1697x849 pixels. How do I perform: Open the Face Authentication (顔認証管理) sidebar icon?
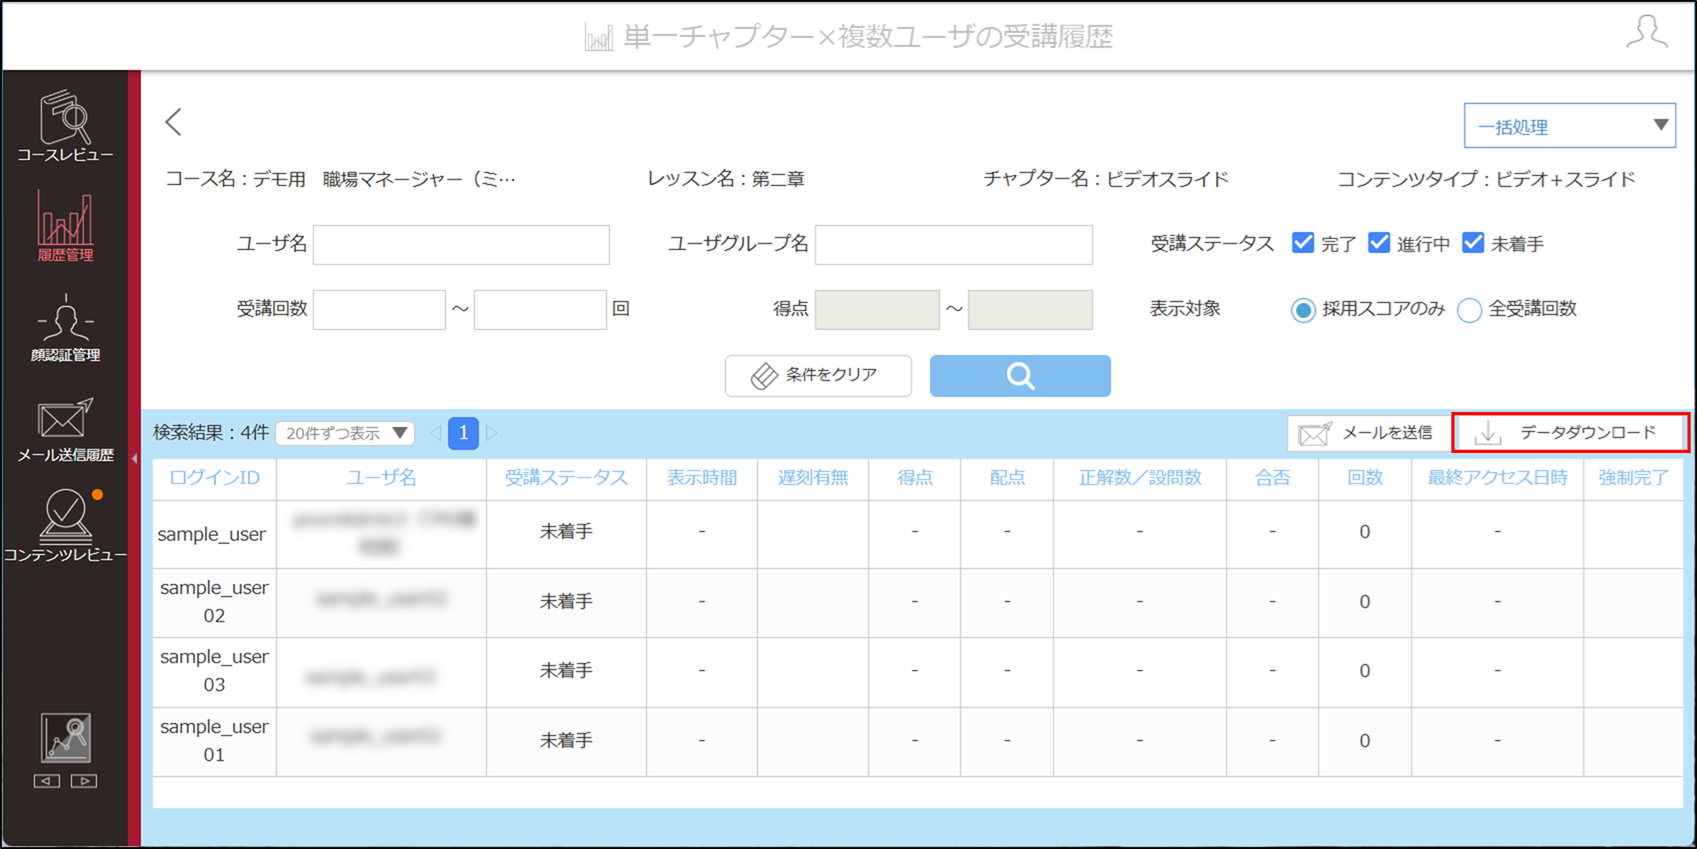65,328
